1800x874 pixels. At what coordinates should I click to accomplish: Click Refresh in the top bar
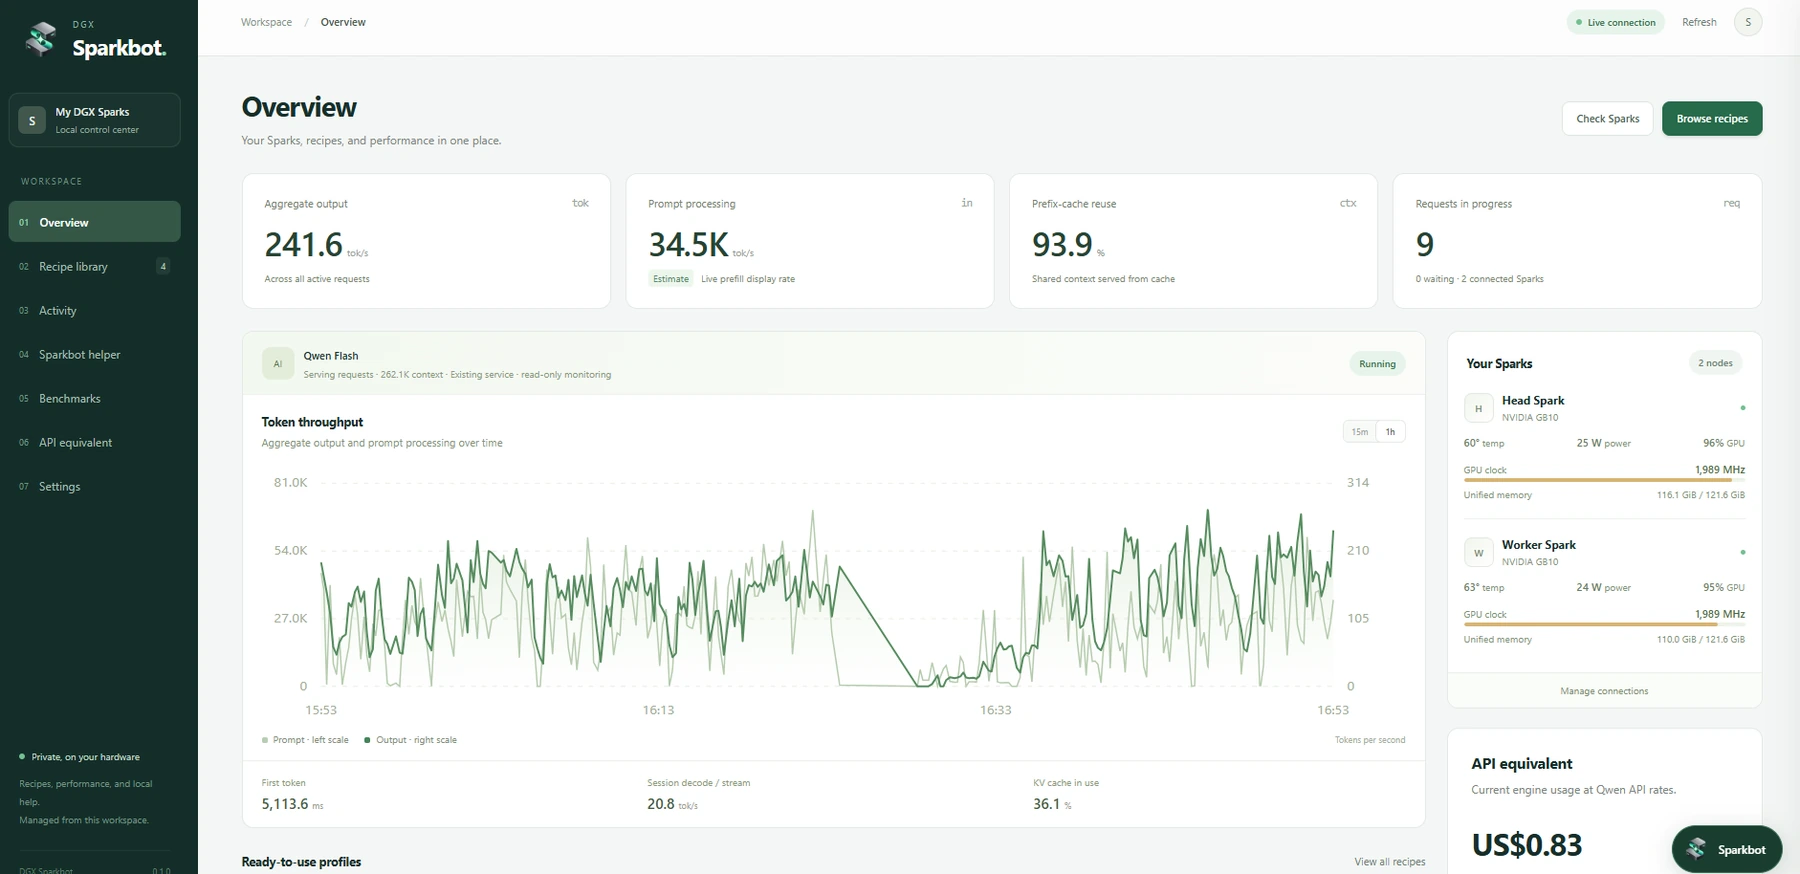coord(1699,22)
